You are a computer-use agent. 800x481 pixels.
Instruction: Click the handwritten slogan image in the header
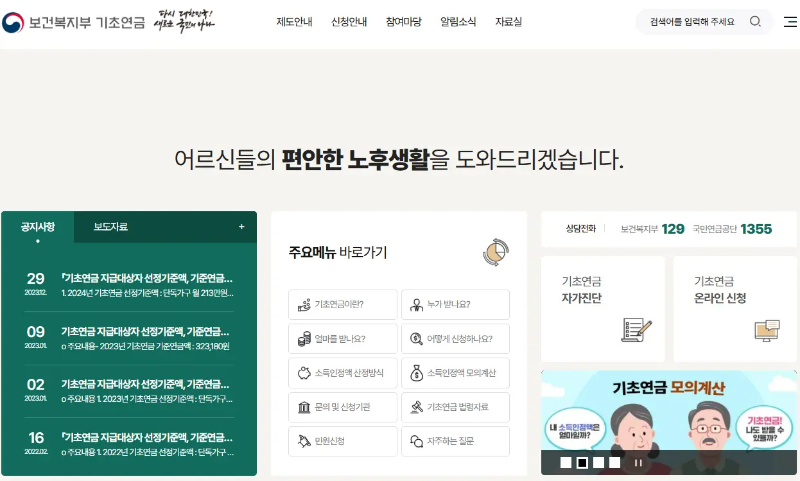[x=185, y=21]
